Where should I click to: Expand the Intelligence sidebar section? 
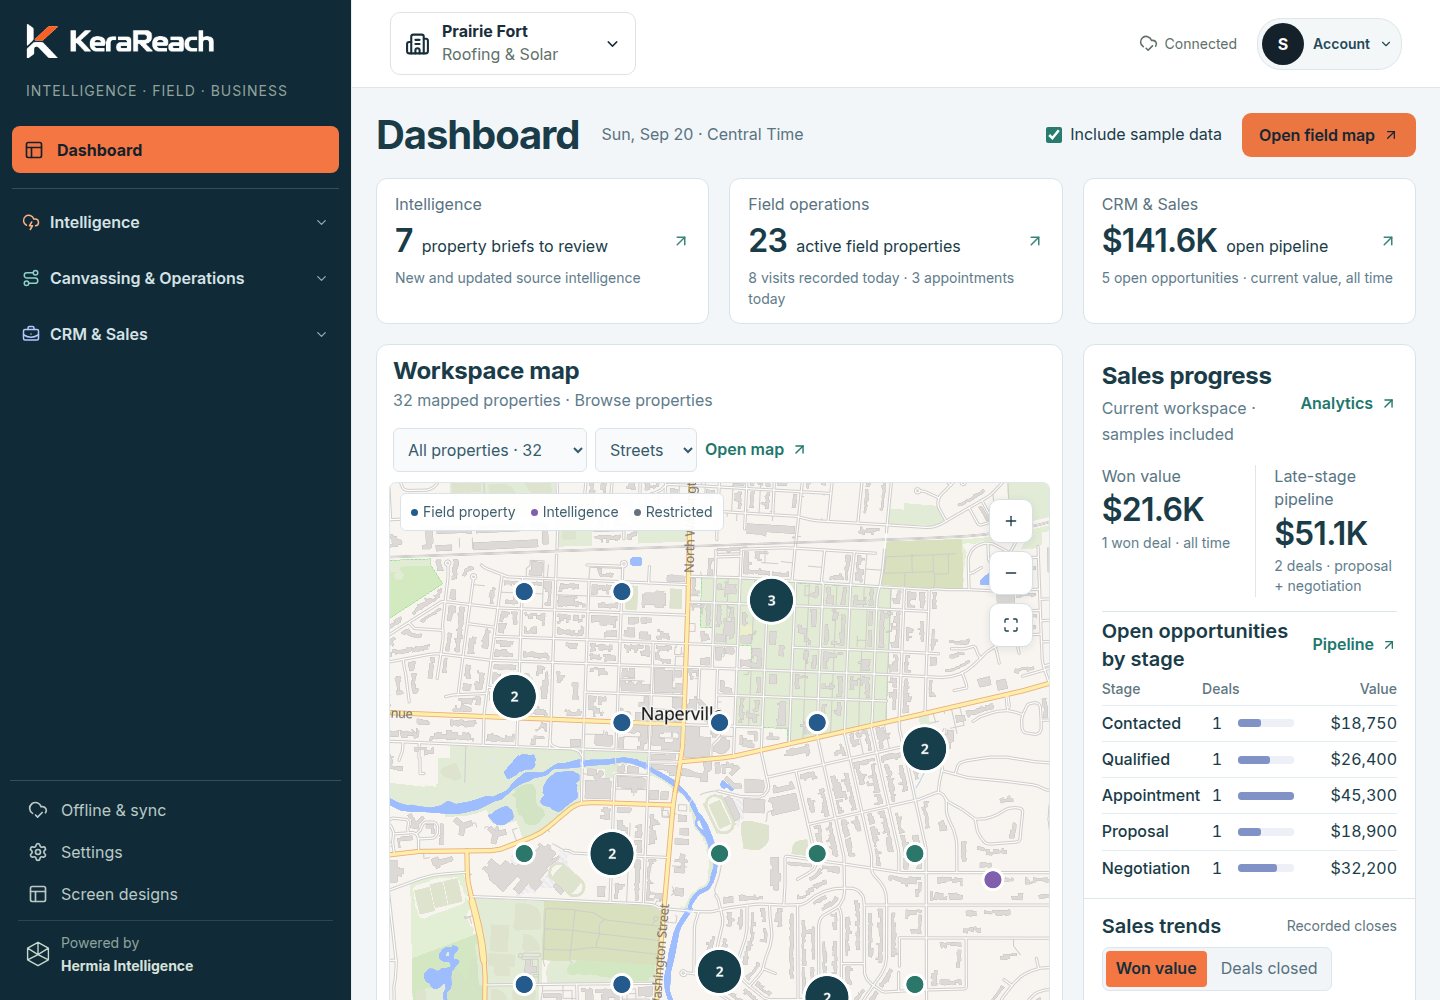[x=175, y=222]
